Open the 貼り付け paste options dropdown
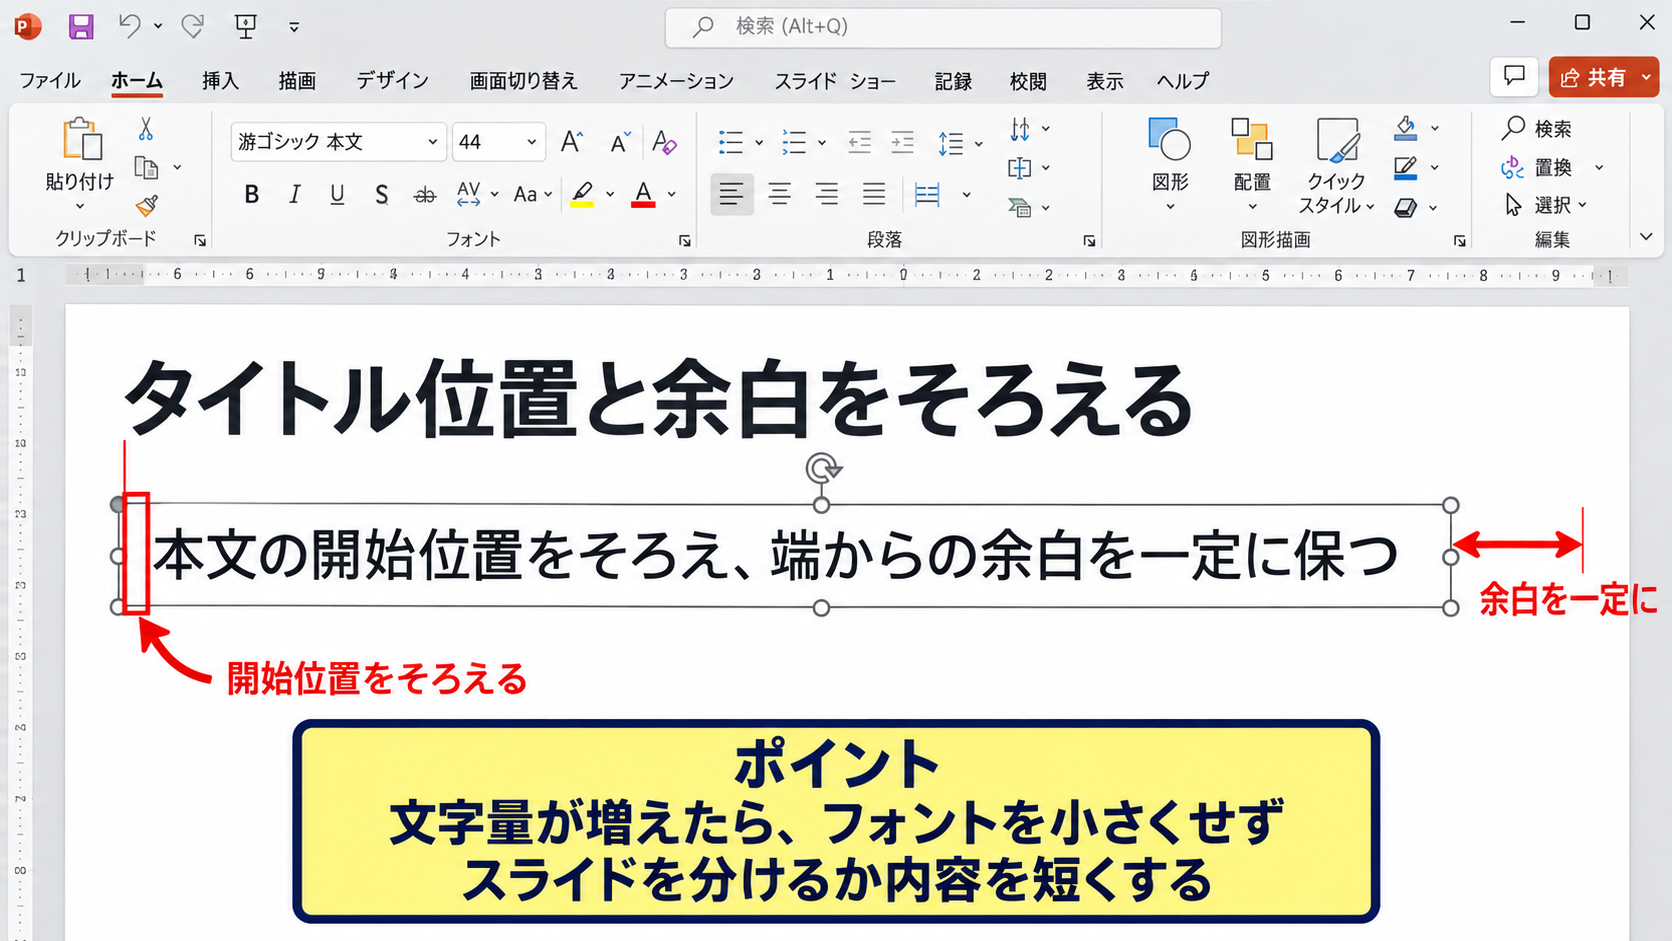The width and height of the screenshot is (1672, 941). (x=80, y=206)
